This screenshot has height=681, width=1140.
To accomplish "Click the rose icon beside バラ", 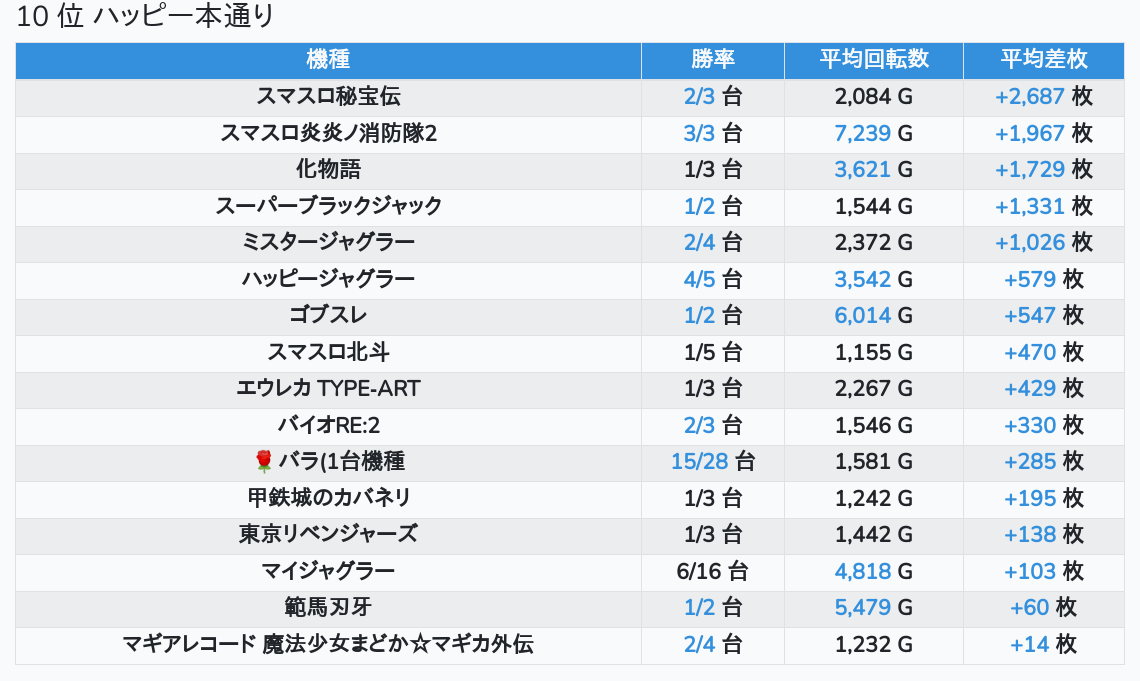I will tap(264, 461).
